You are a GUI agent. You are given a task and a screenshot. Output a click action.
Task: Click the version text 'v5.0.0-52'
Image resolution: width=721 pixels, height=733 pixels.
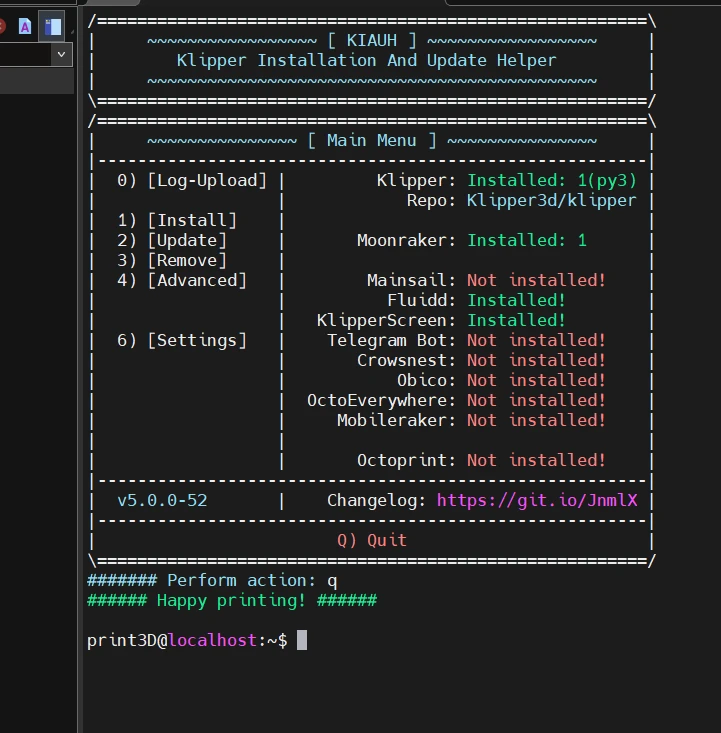(x=162, y=501)
